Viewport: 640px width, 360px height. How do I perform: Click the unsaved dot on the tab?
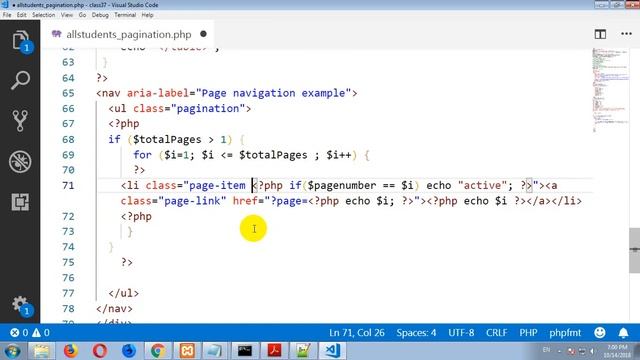pyautogui.click(x=203, y=34)
